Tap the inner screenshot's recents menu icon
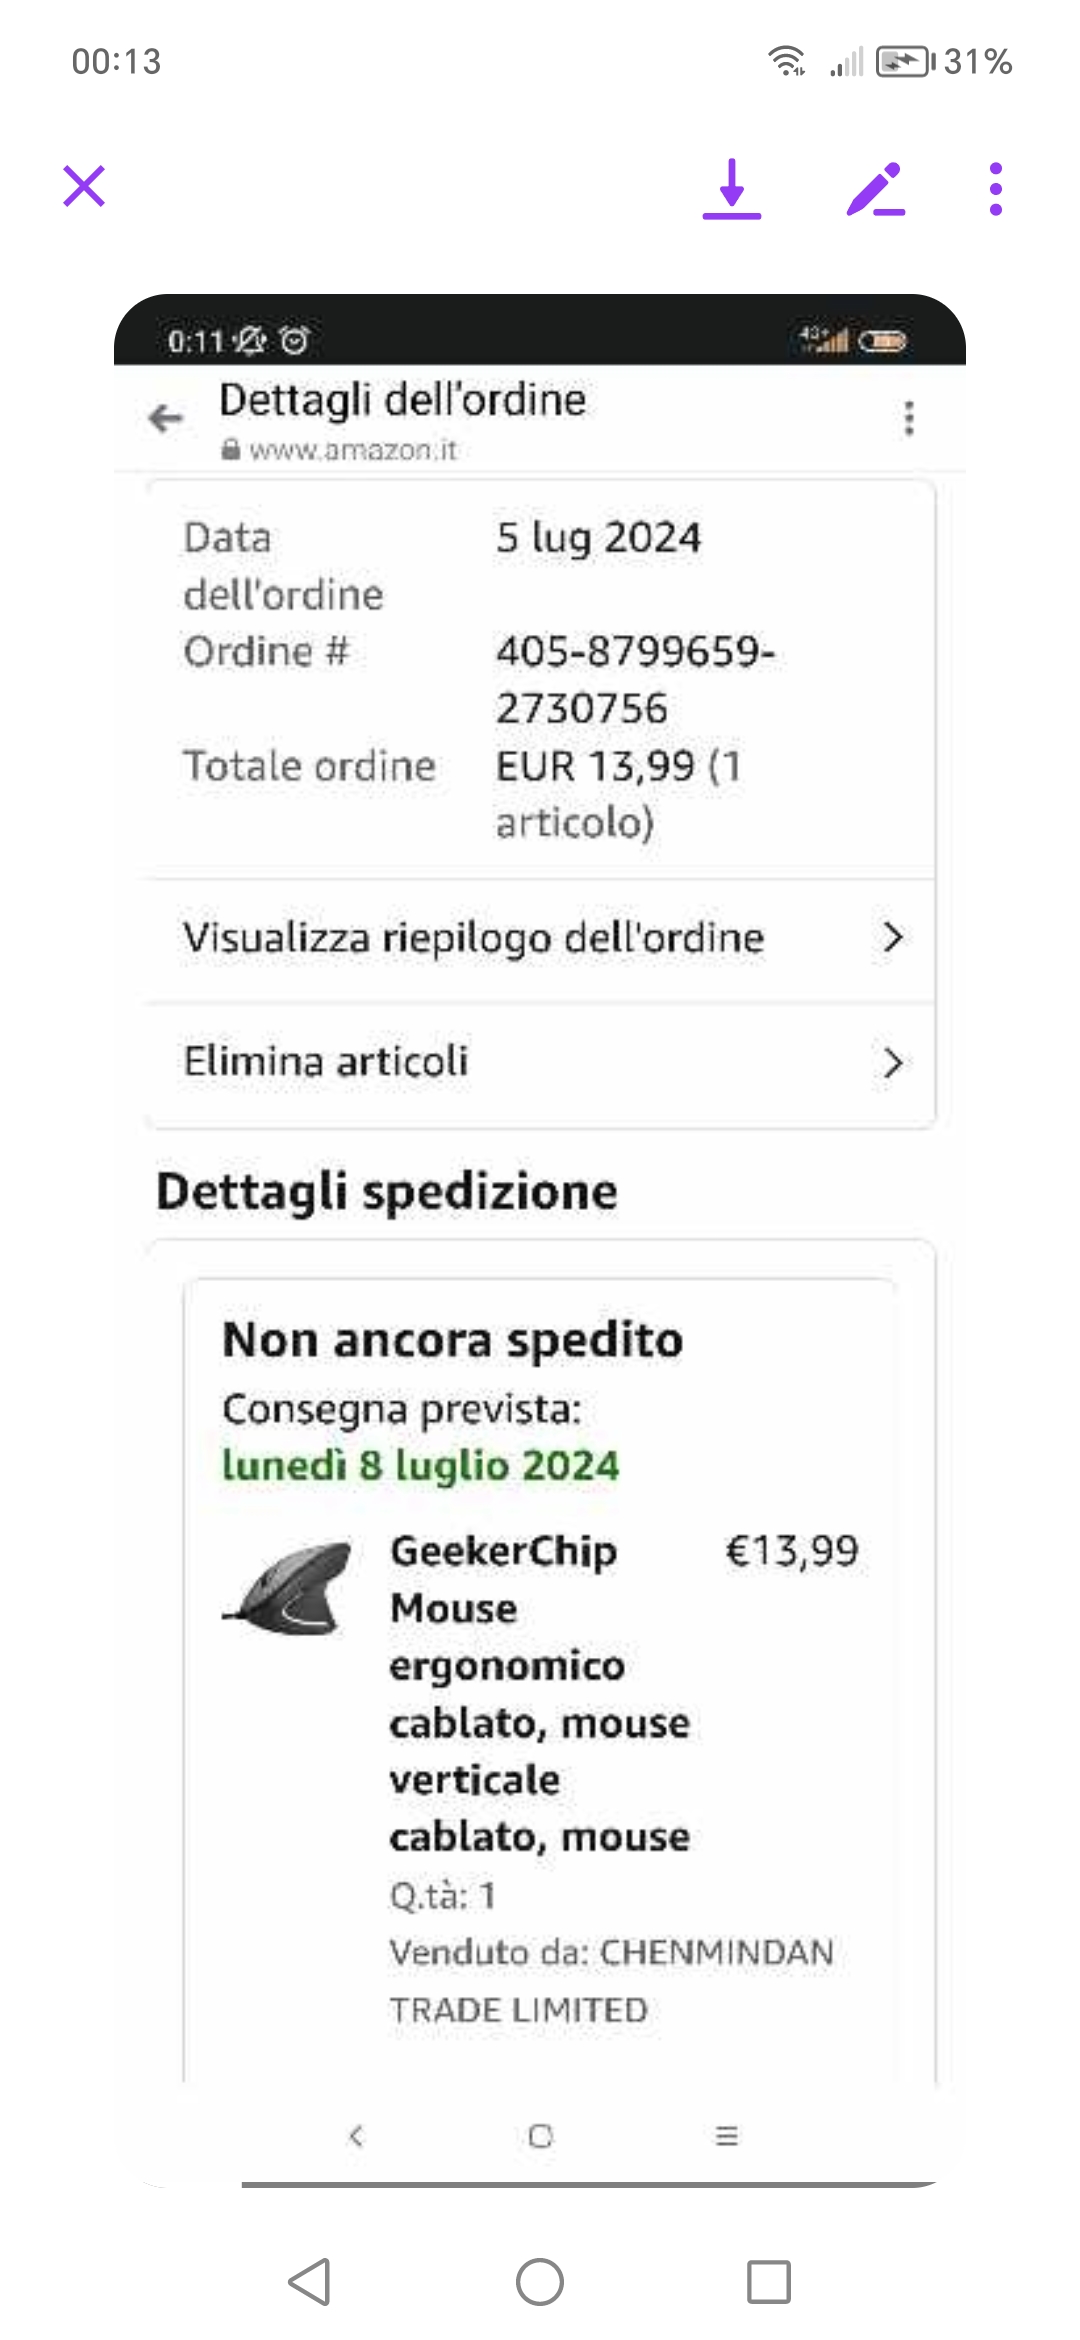1080x2340 pixels. 727,2136
